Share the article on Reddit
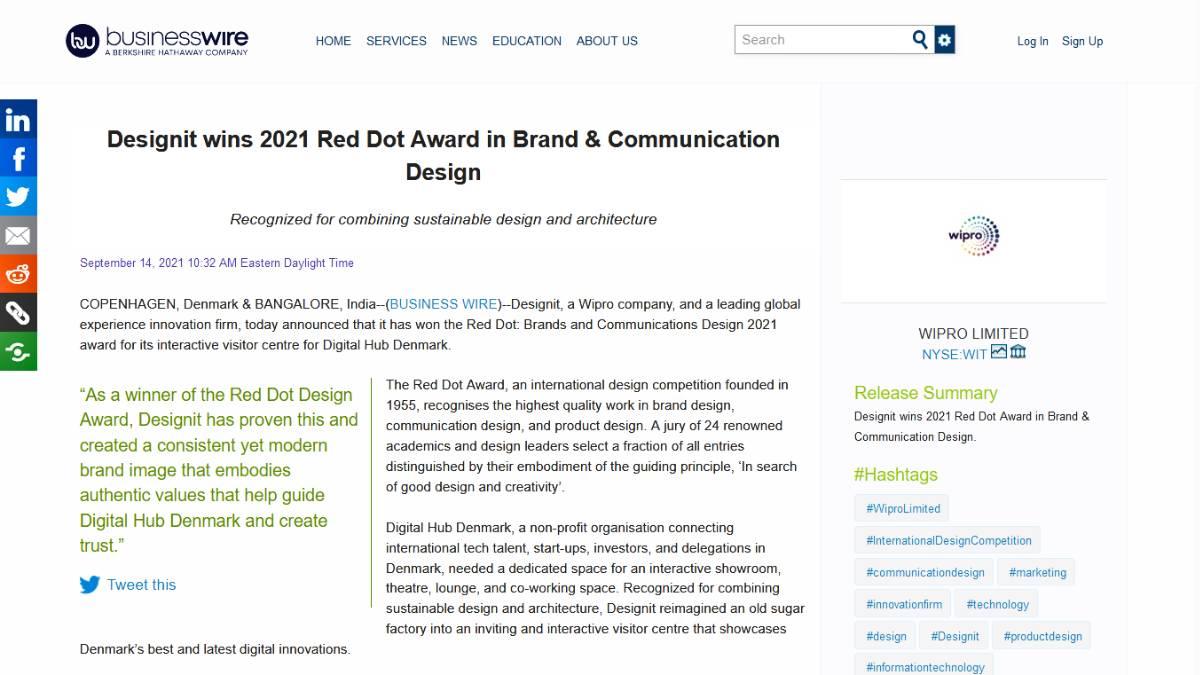 [18, 274]
